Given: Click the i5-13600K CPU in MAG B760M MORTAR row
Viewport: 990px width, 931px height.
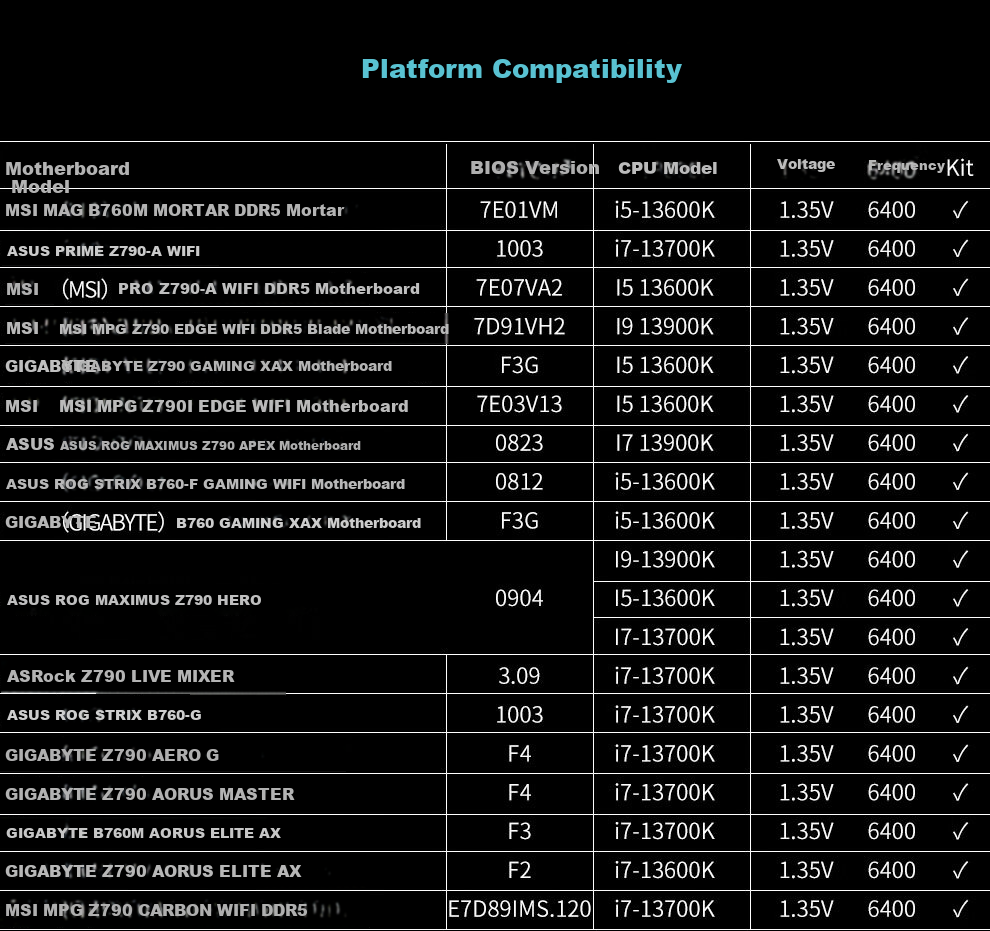Looking at the screenshot, I should (665, 210).
